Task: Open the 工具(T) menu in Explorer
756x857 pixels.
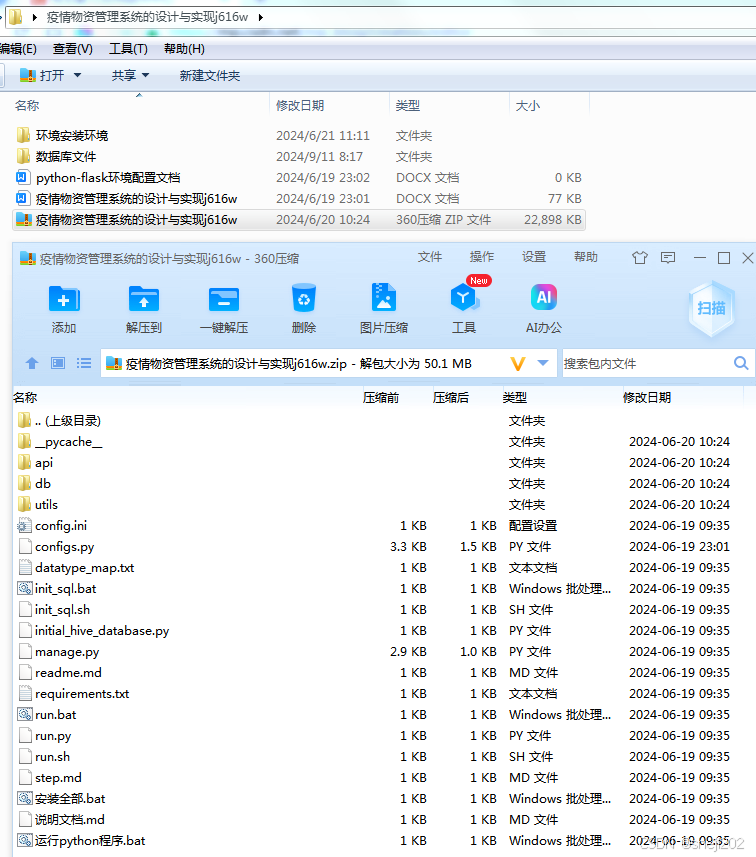Action: 128,49
